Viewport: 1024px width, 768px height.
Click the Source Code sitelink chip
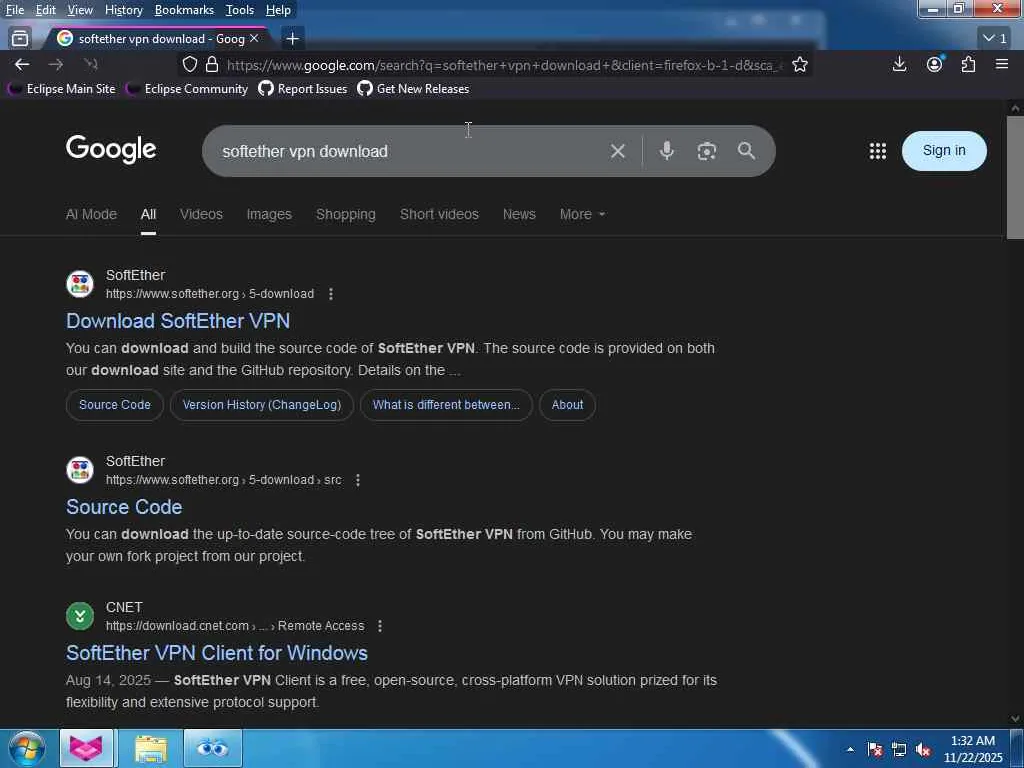[x=114, y=405]
